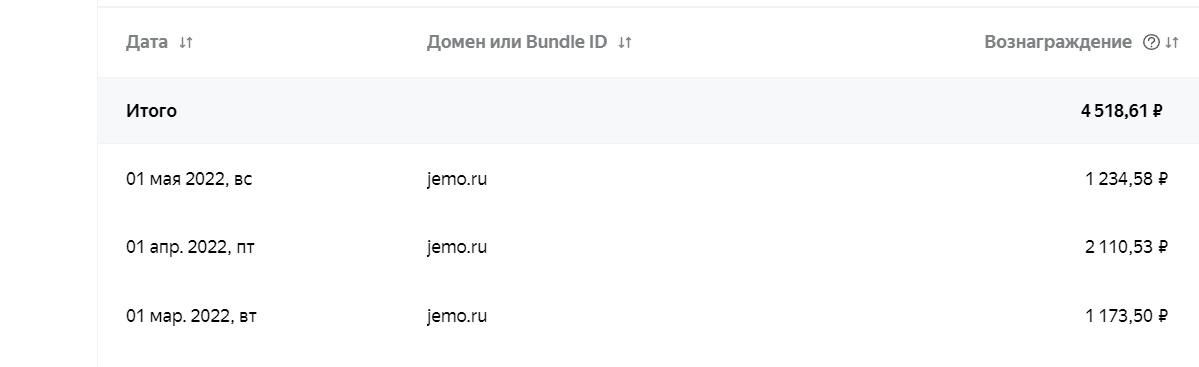This screenshot has width=1199, height=367.
Task: Click the total amount 4 518,61
Action: click(x=1114, y=111)
